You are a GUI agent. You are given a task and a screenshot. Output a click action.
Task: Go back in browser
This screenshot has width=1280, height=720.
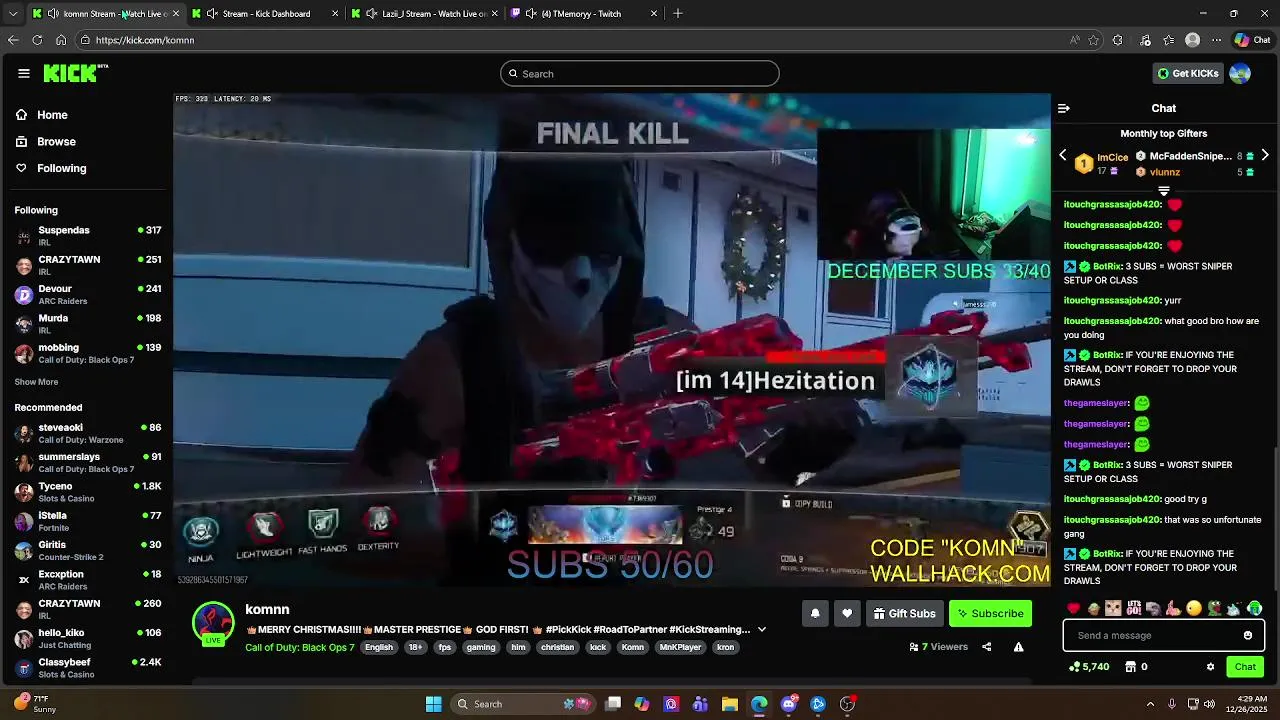point(13,40)
